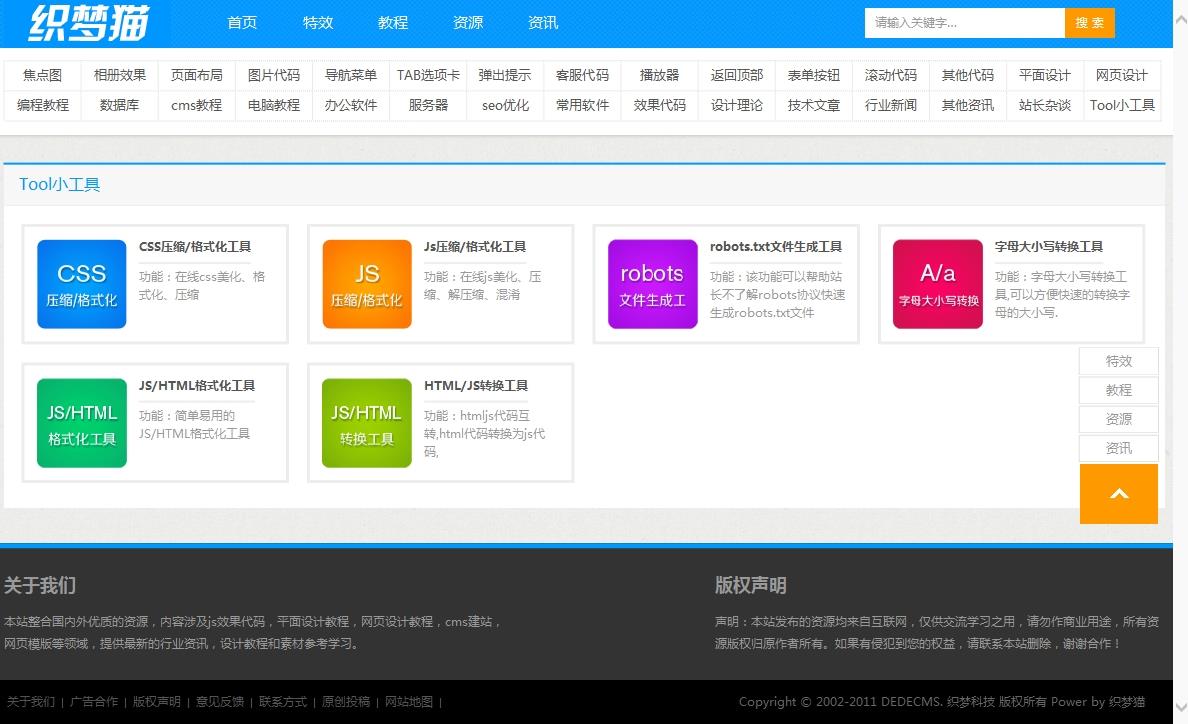Open the orange JS compress/format tool icon
Screen dimensions: 1188x724
coord(367,284)
